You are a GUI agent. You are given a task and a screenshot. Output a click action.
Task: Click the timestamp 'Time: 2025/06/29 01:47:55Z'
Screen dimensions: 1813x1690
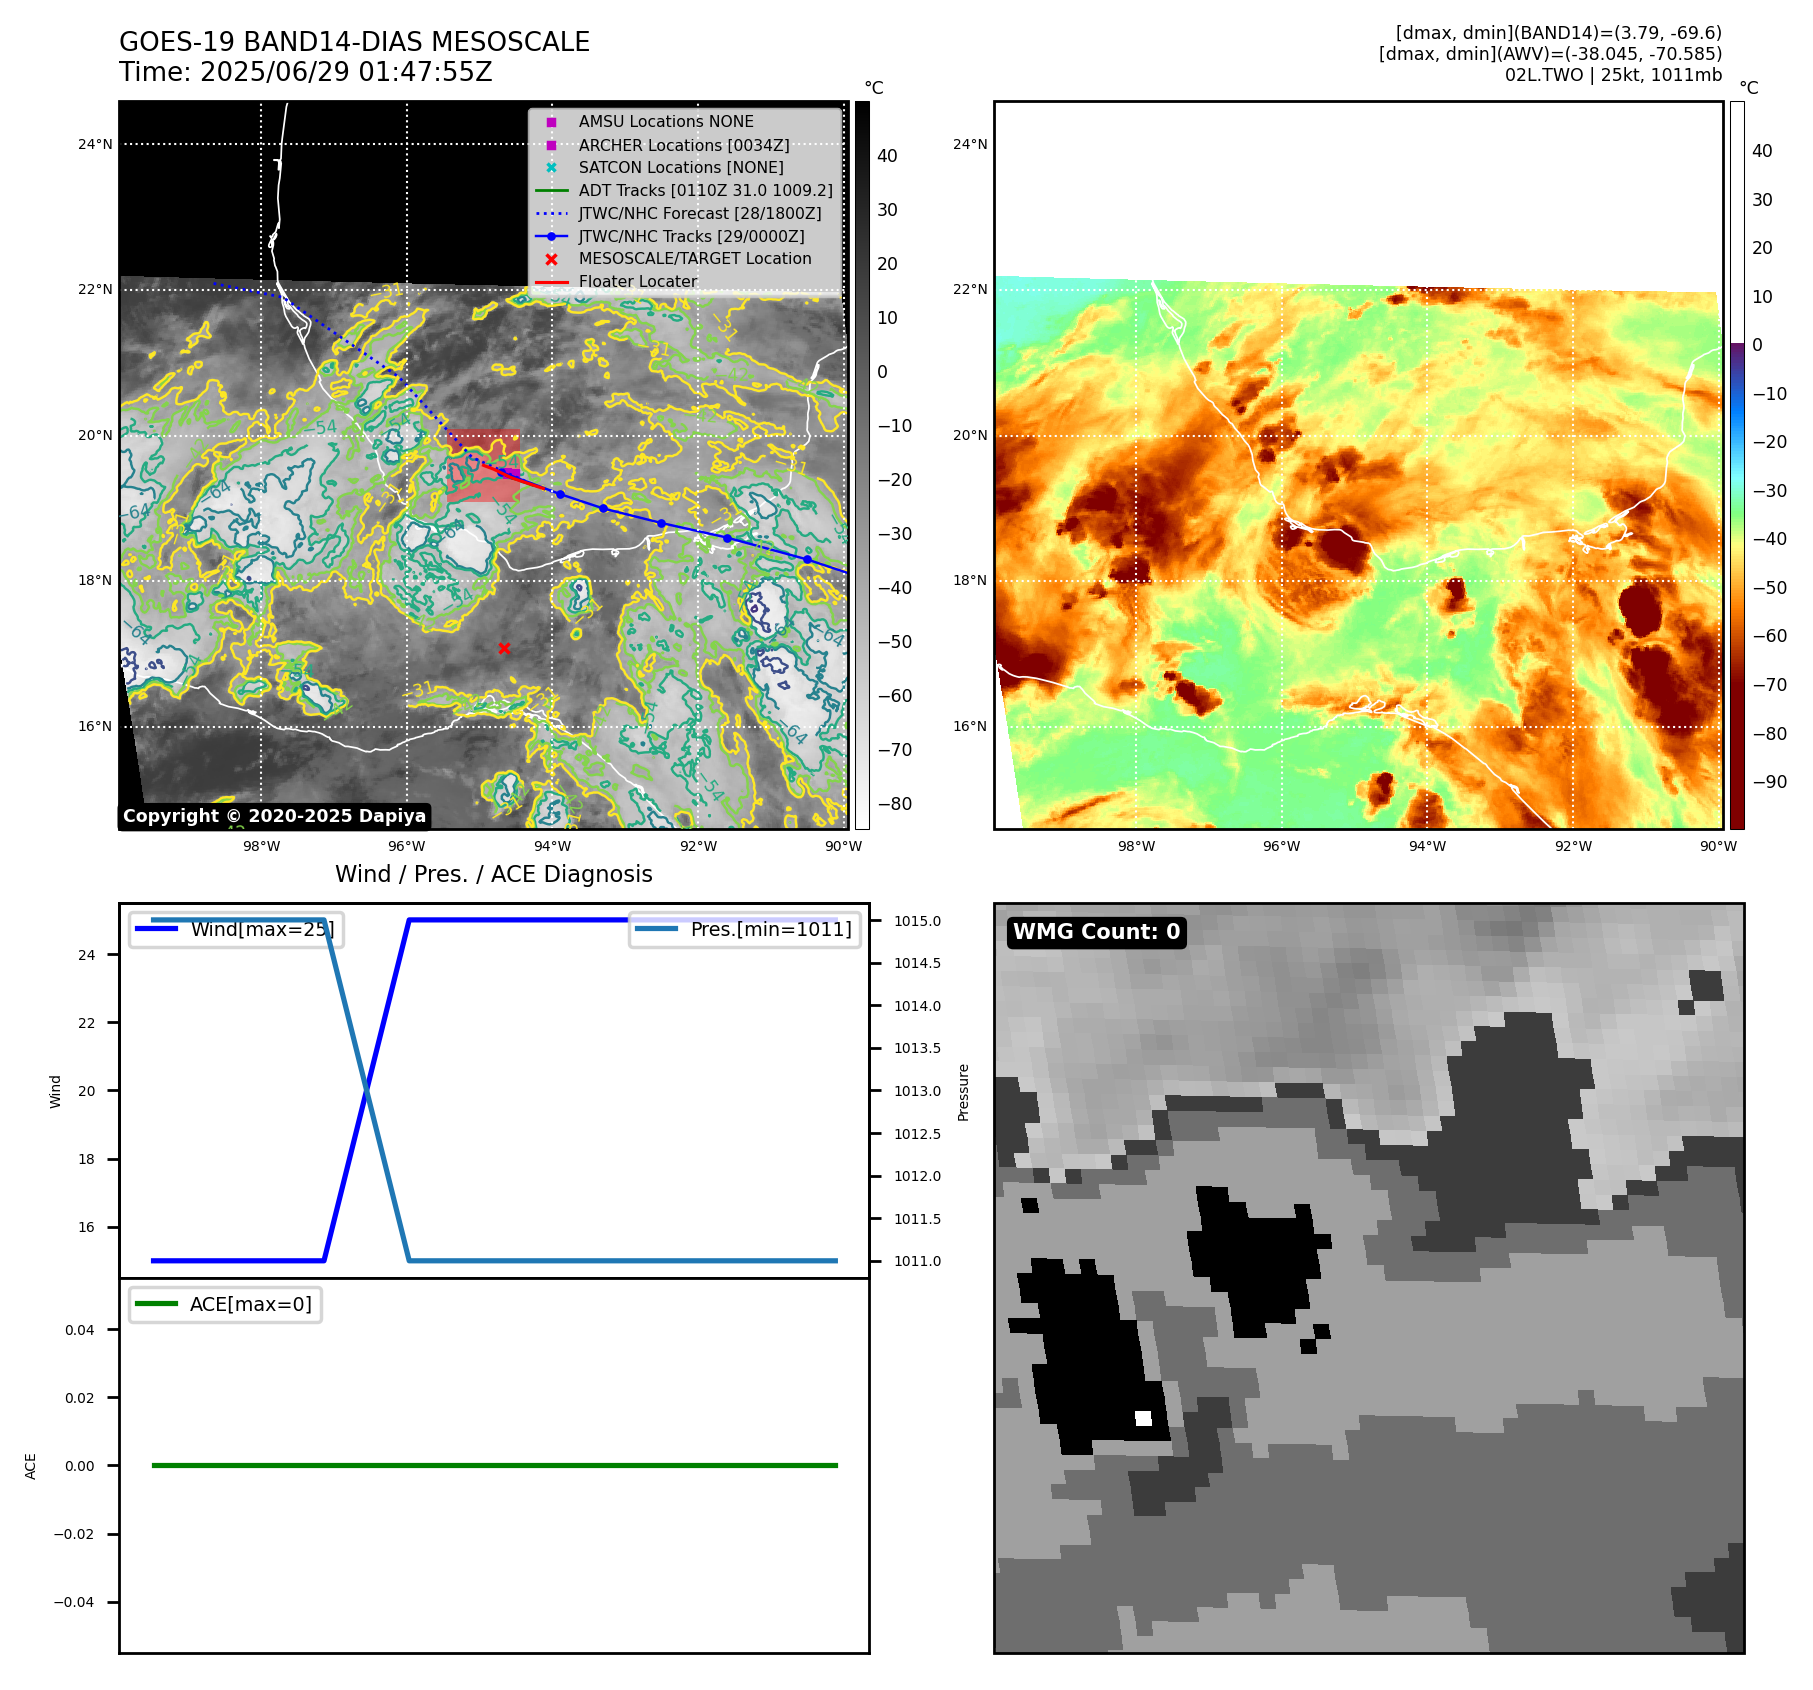tap(306, 72)
